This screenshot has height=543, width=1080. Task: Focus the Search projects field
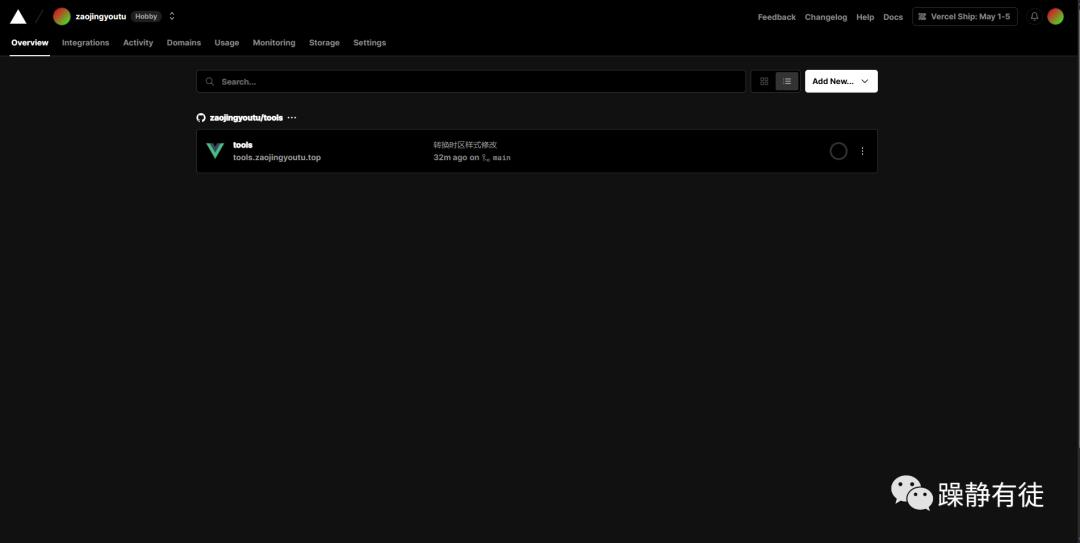470,81
